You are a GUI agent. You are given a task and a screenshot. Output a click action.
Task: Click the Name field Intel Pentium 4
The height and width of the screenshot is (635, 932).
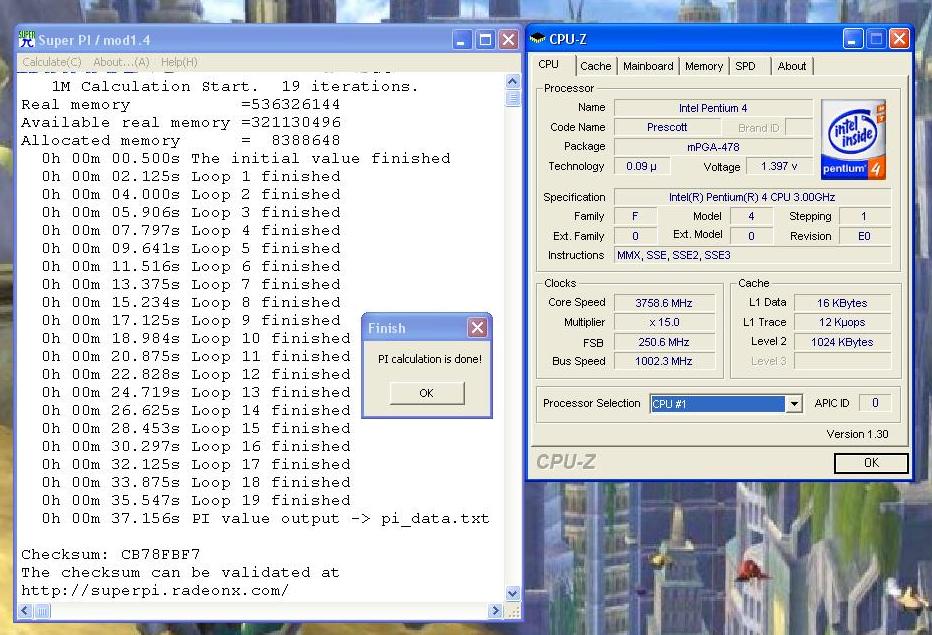[x=713, y=108]
